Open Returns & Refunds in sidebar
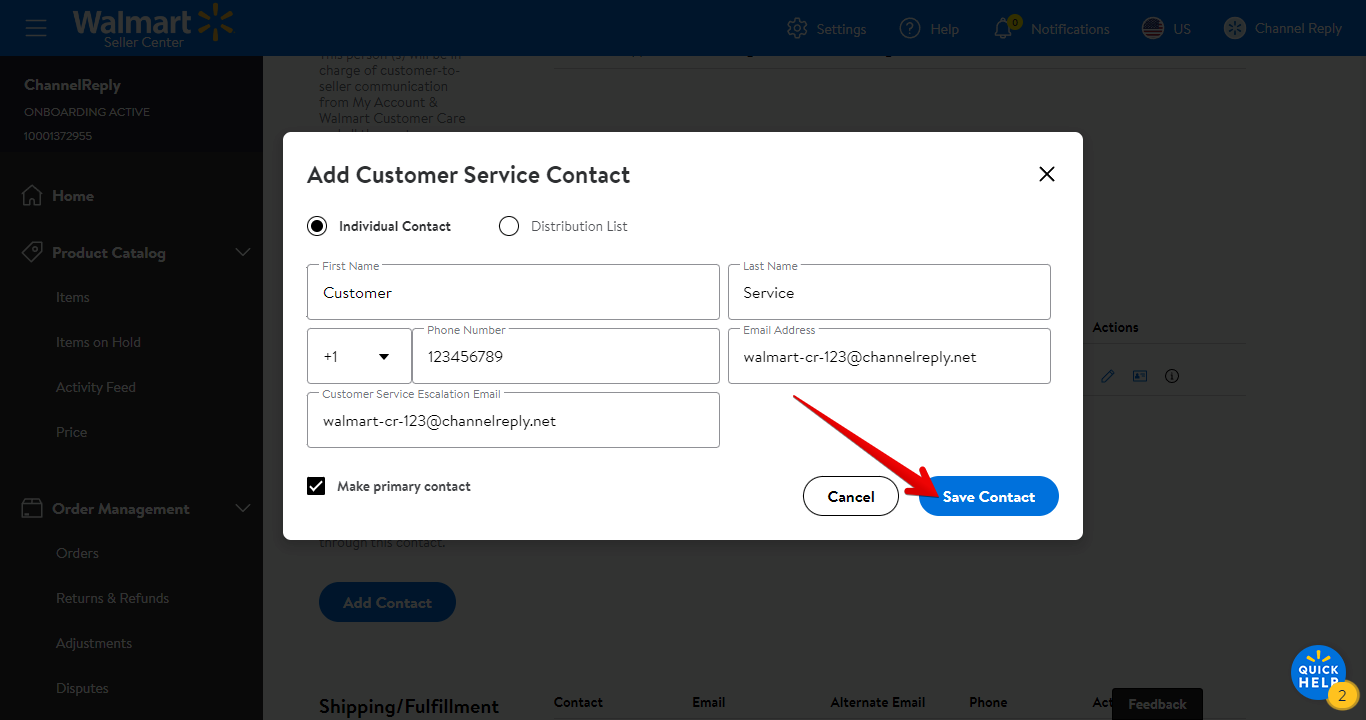Screen dimensions: 1366x720 click(x=113, y=598)
